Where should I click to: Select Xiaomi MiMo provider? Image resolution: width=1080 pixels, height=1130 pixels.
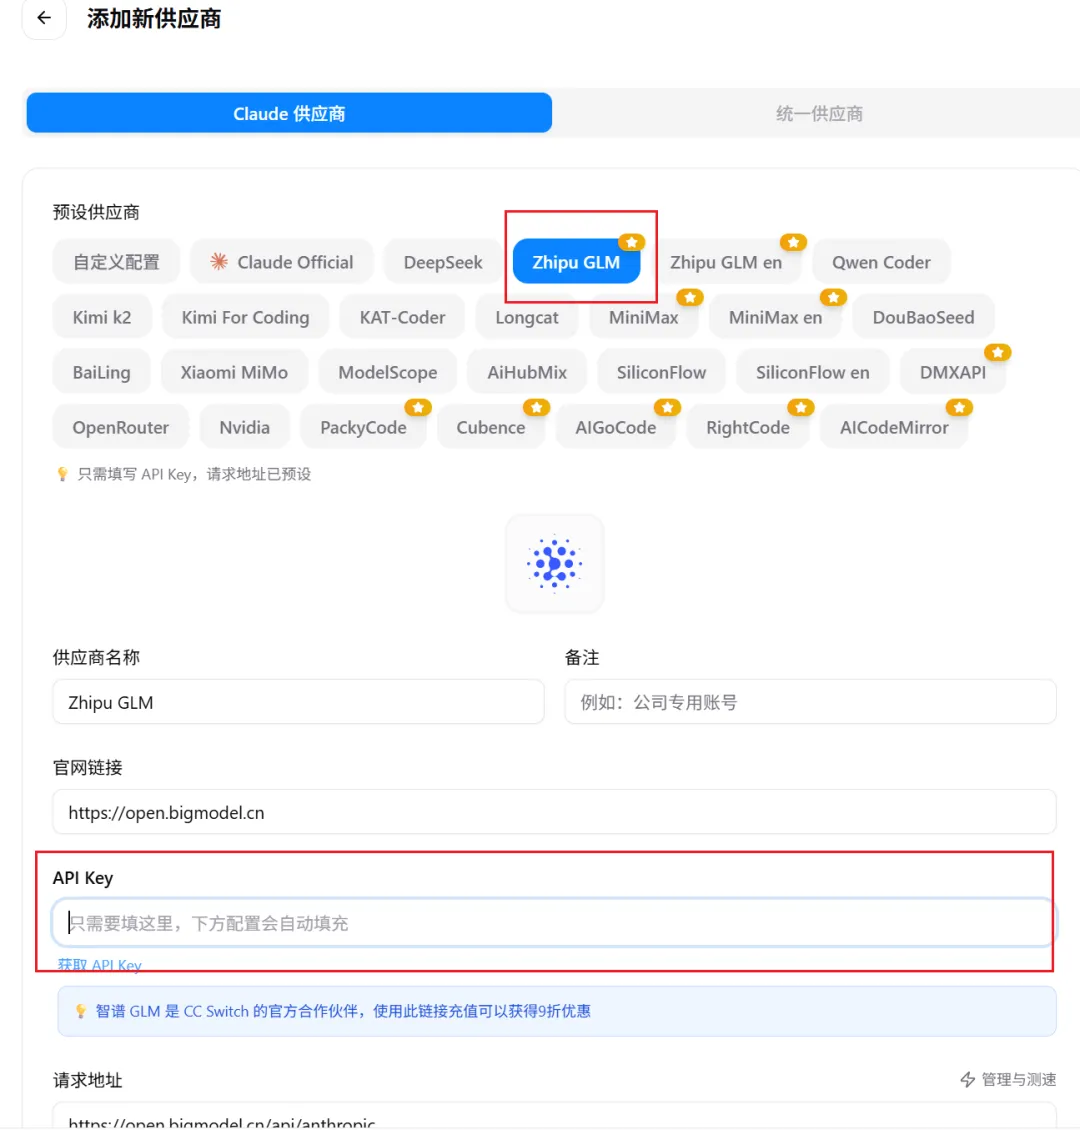click(x=234, y=372)
